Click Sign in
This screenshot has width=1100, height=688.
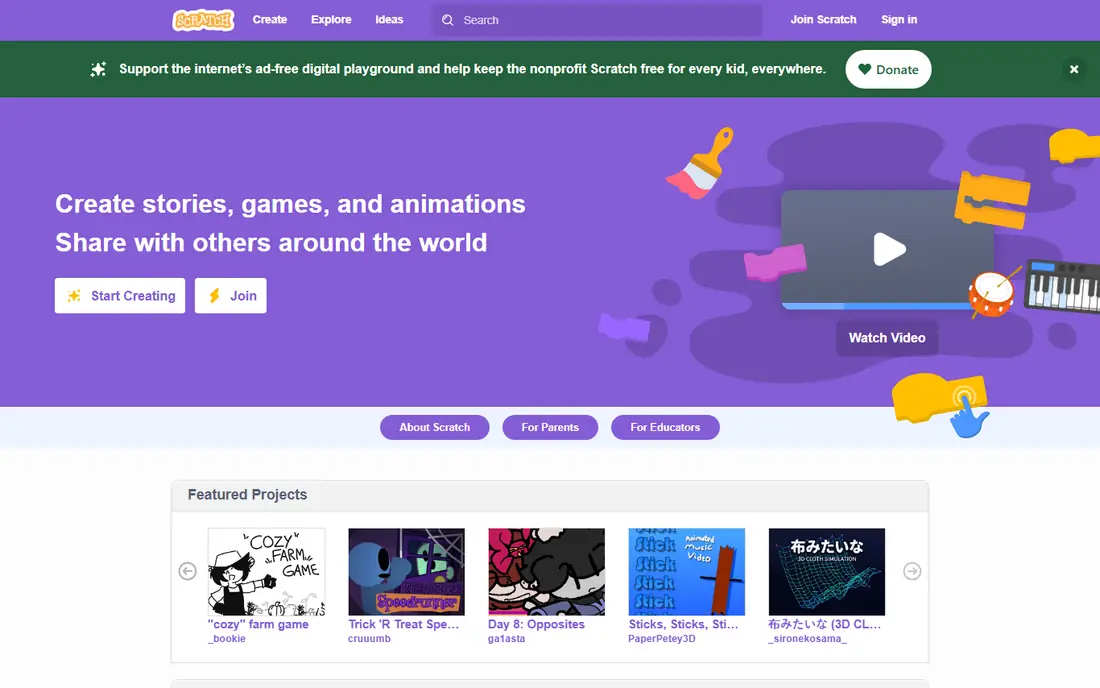click(x=899, y=20)
